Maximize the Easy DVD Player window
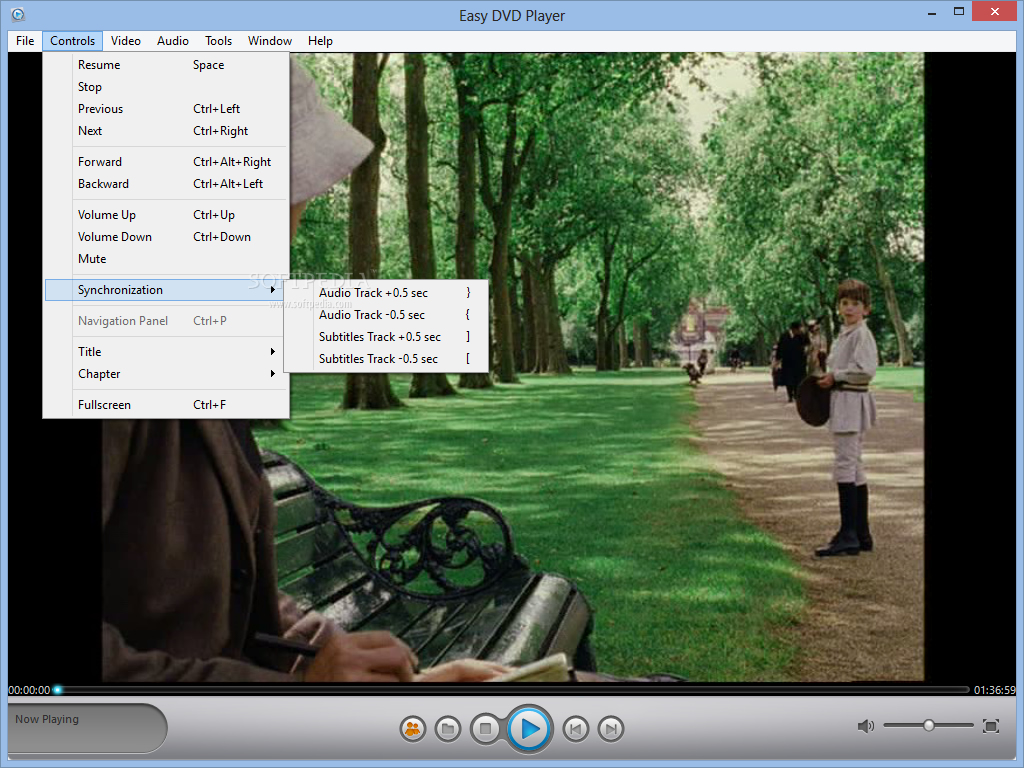Screen dimensions: 1024x768 click(x=959, y=12)
